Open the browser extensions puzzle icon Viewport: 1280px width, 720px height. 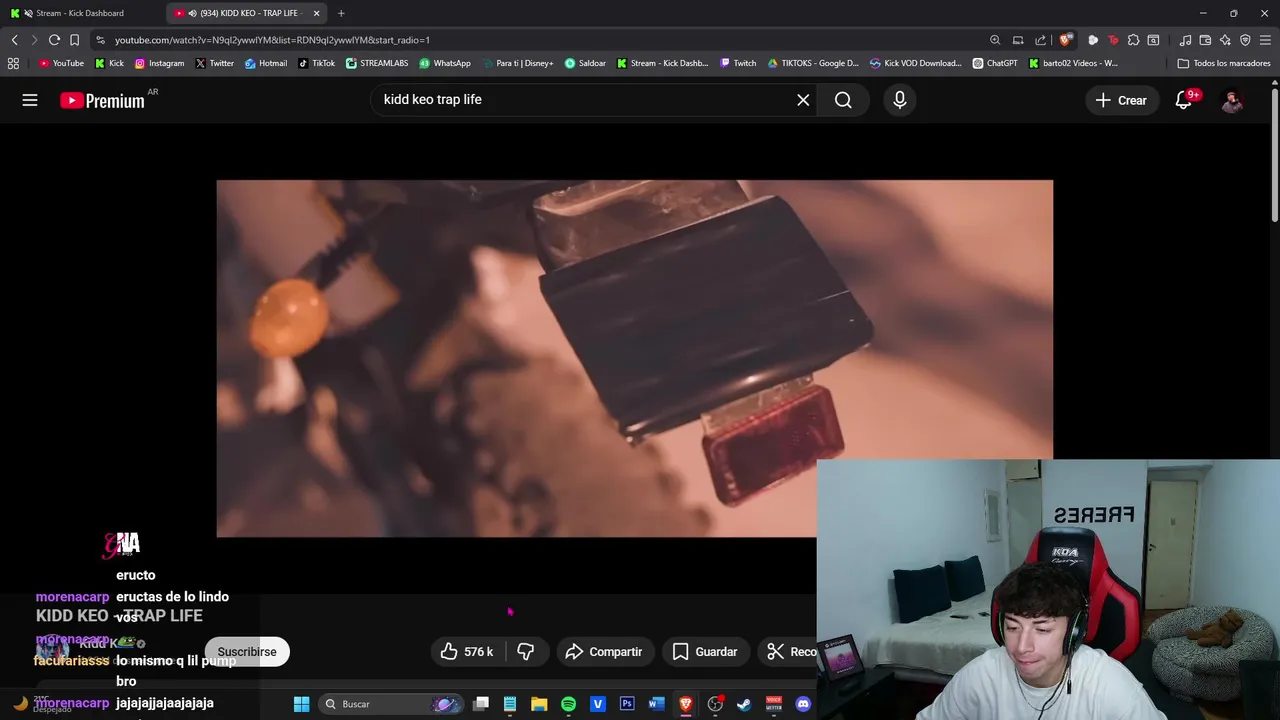pos(1133,40)
